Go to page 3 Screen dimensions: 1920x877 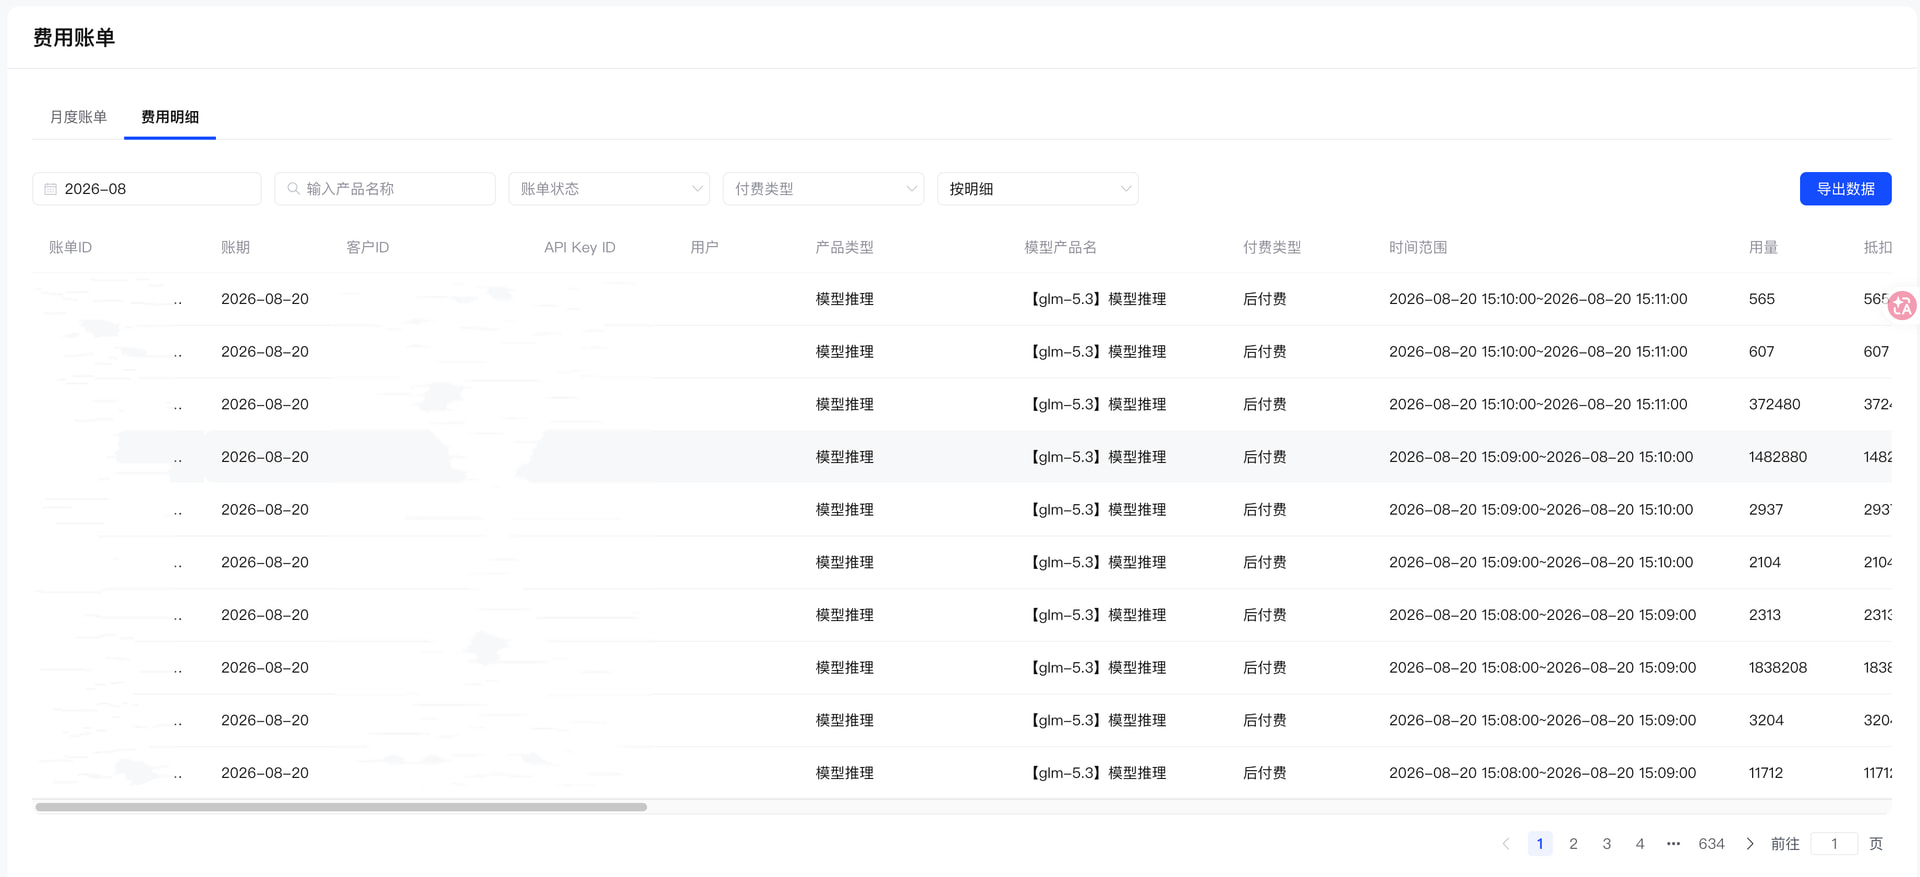click(1607, 844)
